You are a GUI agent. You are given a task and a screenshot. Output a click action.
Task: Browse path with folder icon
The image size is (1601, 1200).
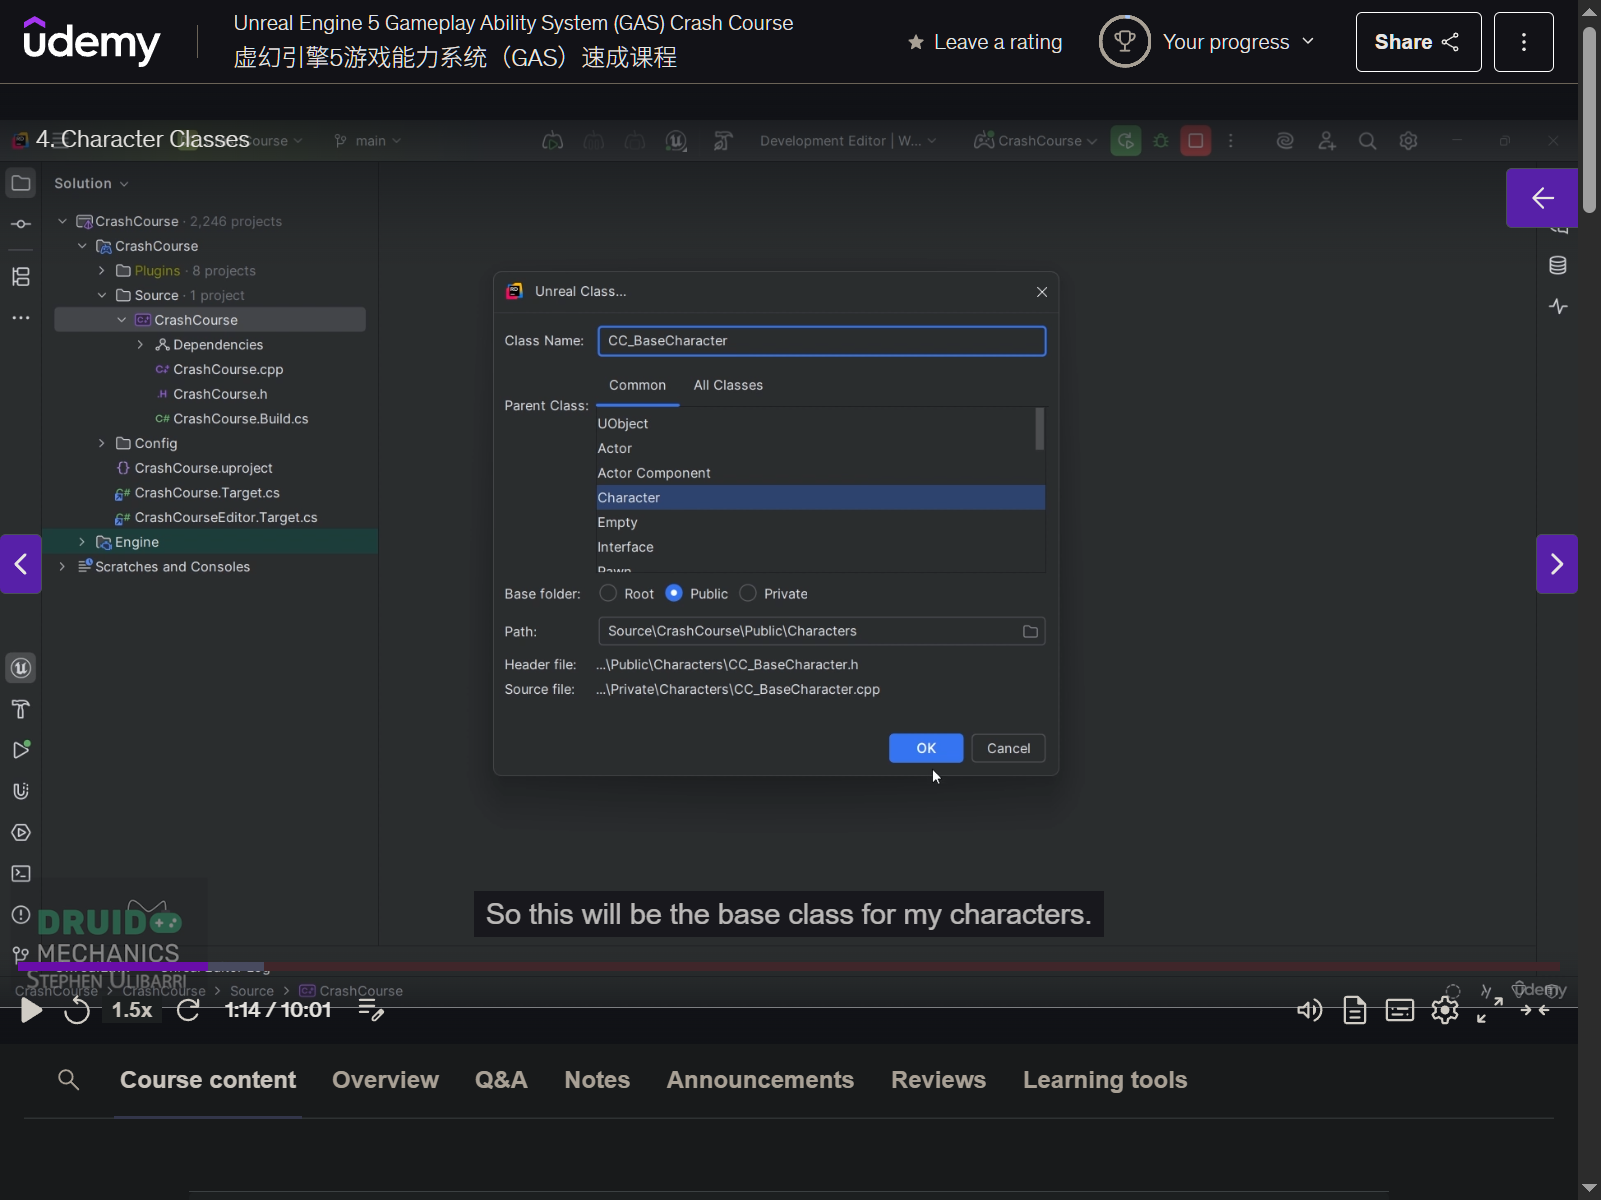pyautogui.click(x=1030, y=631)
